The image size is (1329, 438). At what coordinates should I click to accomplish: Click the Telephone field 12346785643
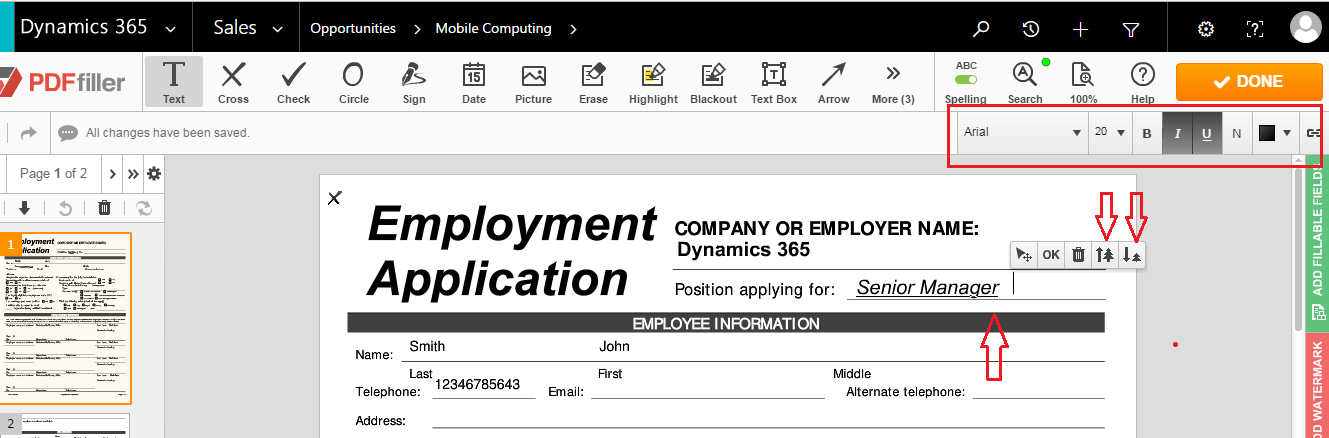tap(477, 385)
